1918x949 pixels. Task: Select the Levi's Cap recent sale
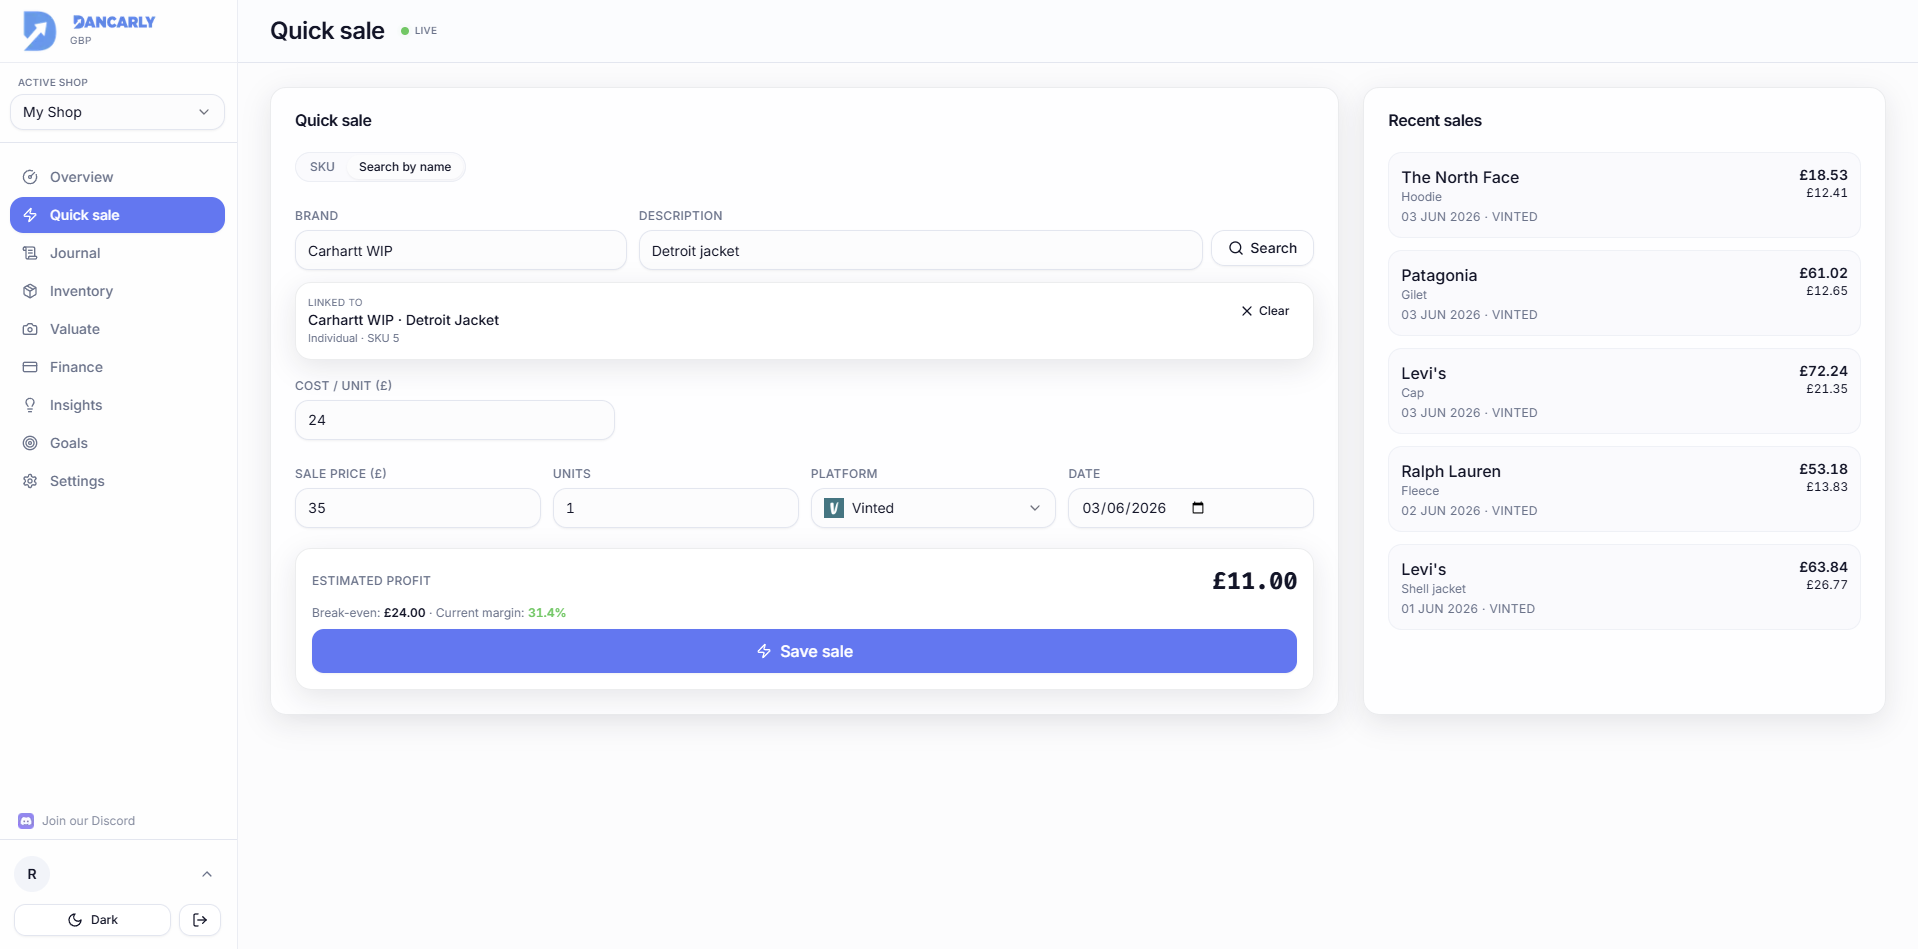tap(1624, 391)
